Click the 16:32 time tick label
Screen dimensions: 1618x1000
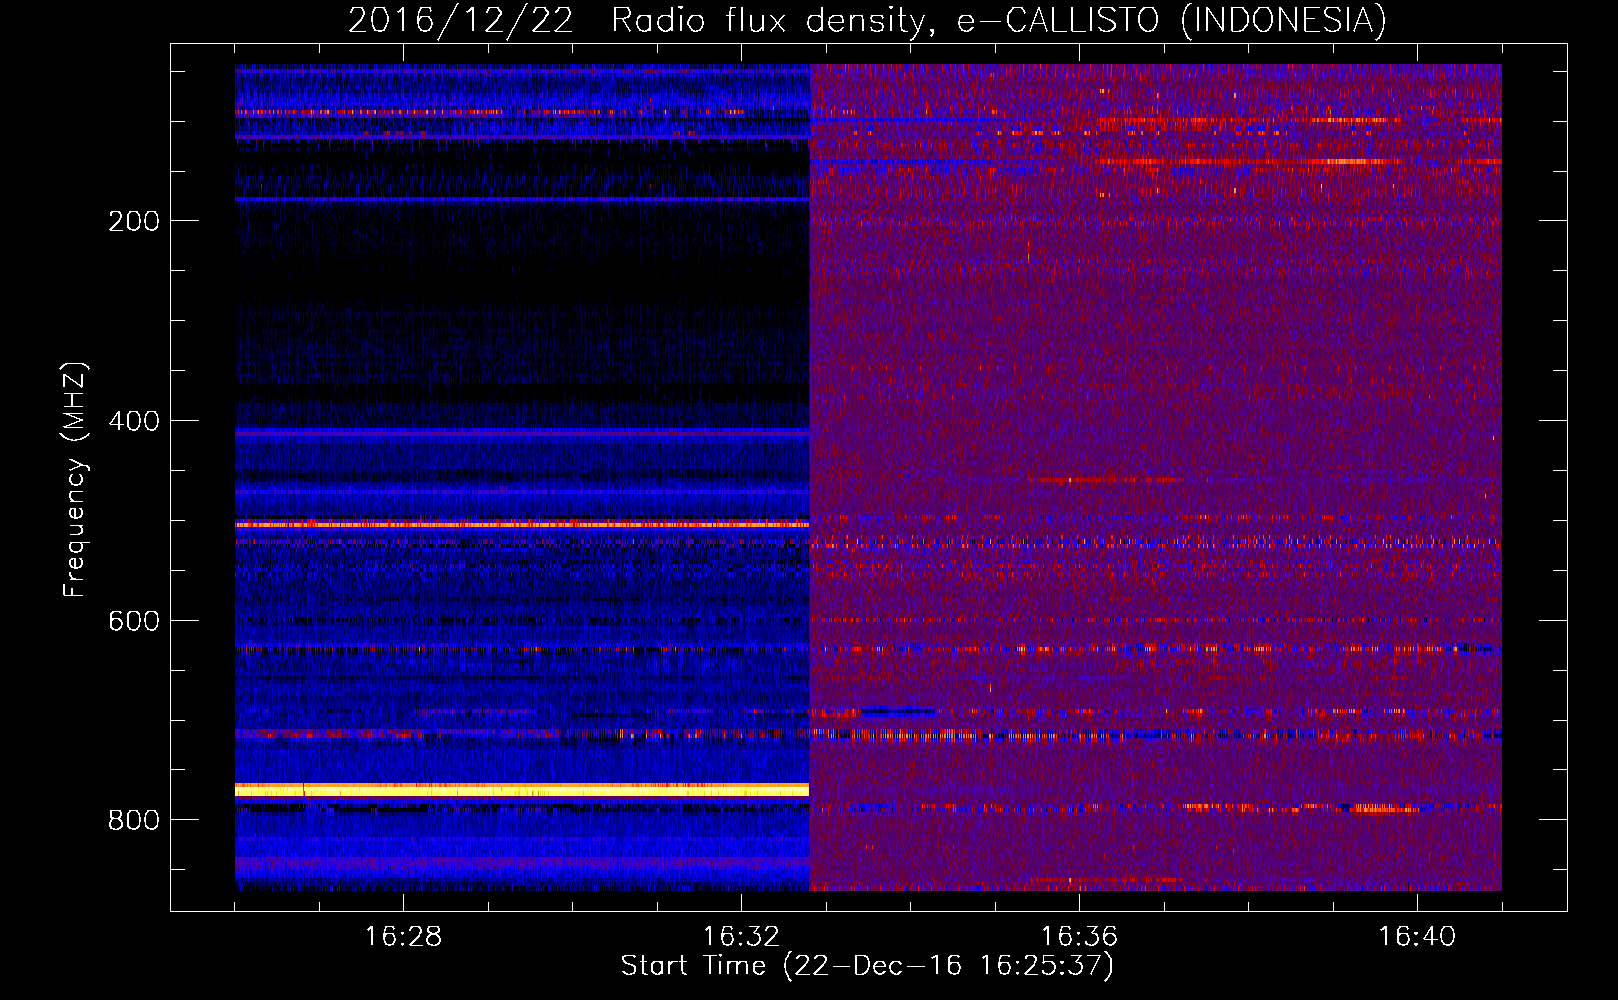[x=741, y=937]
